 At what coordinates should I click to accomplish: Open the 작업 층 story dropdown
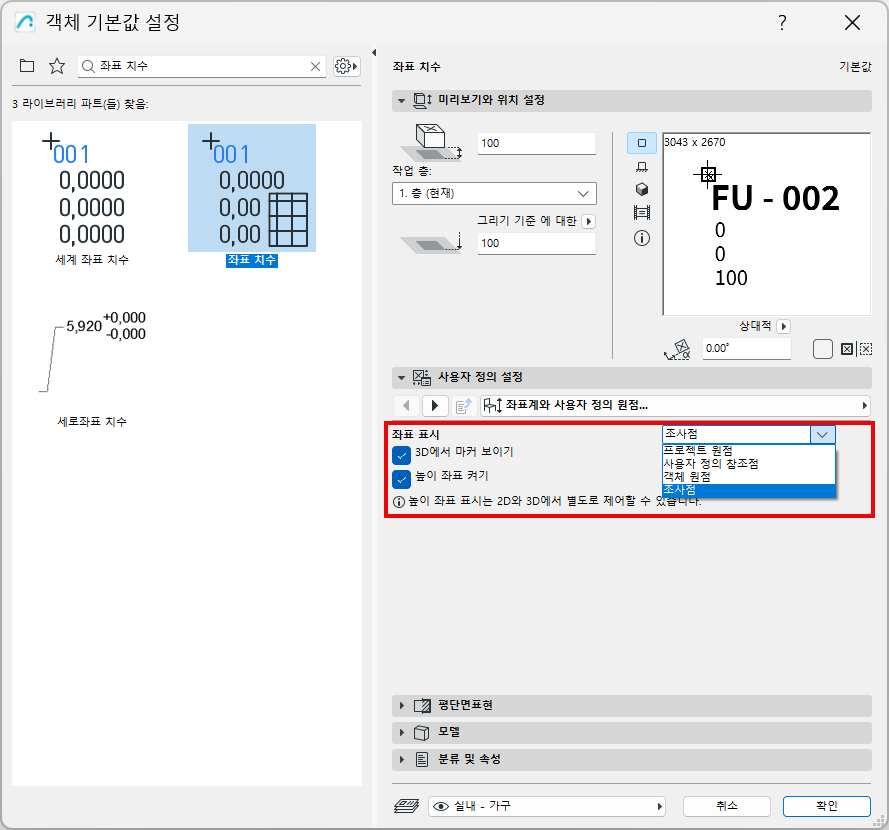494,193
